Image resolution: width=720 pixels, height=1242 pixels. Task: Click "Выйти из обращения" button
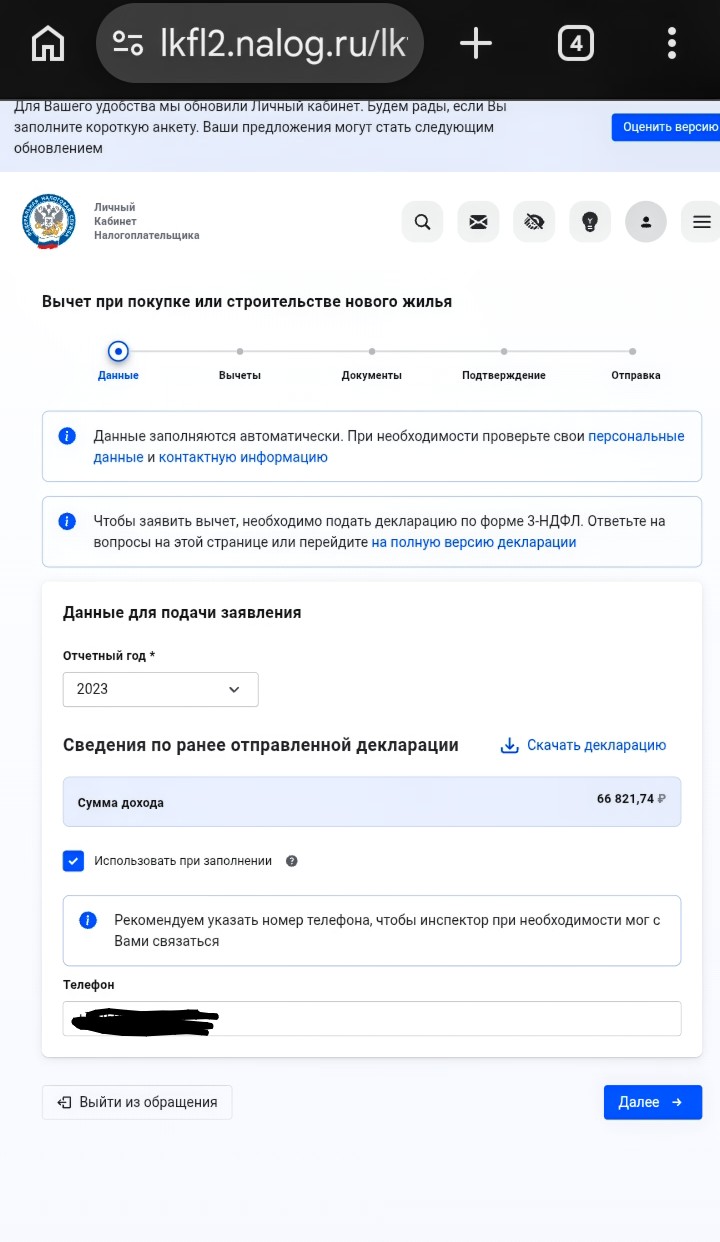point(137,1102)
